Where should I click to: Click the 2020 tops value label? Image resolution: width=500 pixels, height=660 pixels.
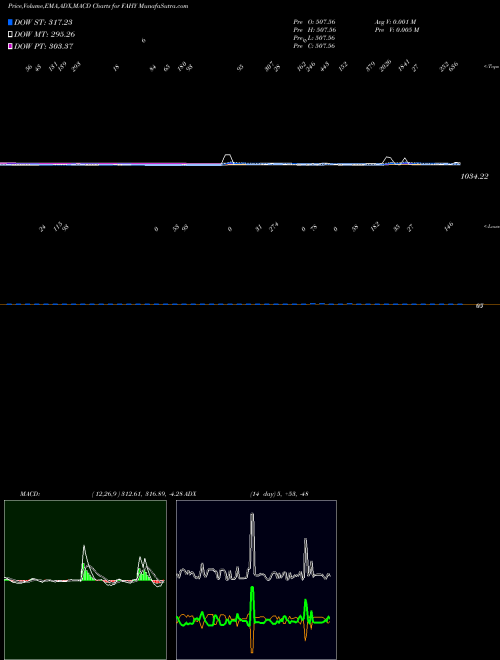(386, 66)
